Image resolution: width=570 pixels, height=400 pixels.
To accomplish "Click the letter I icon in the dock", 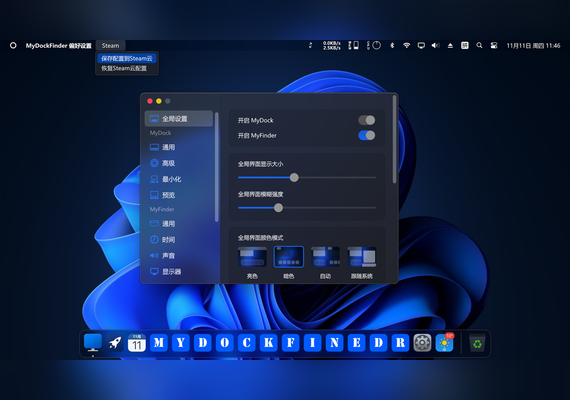I will (312, 343).
